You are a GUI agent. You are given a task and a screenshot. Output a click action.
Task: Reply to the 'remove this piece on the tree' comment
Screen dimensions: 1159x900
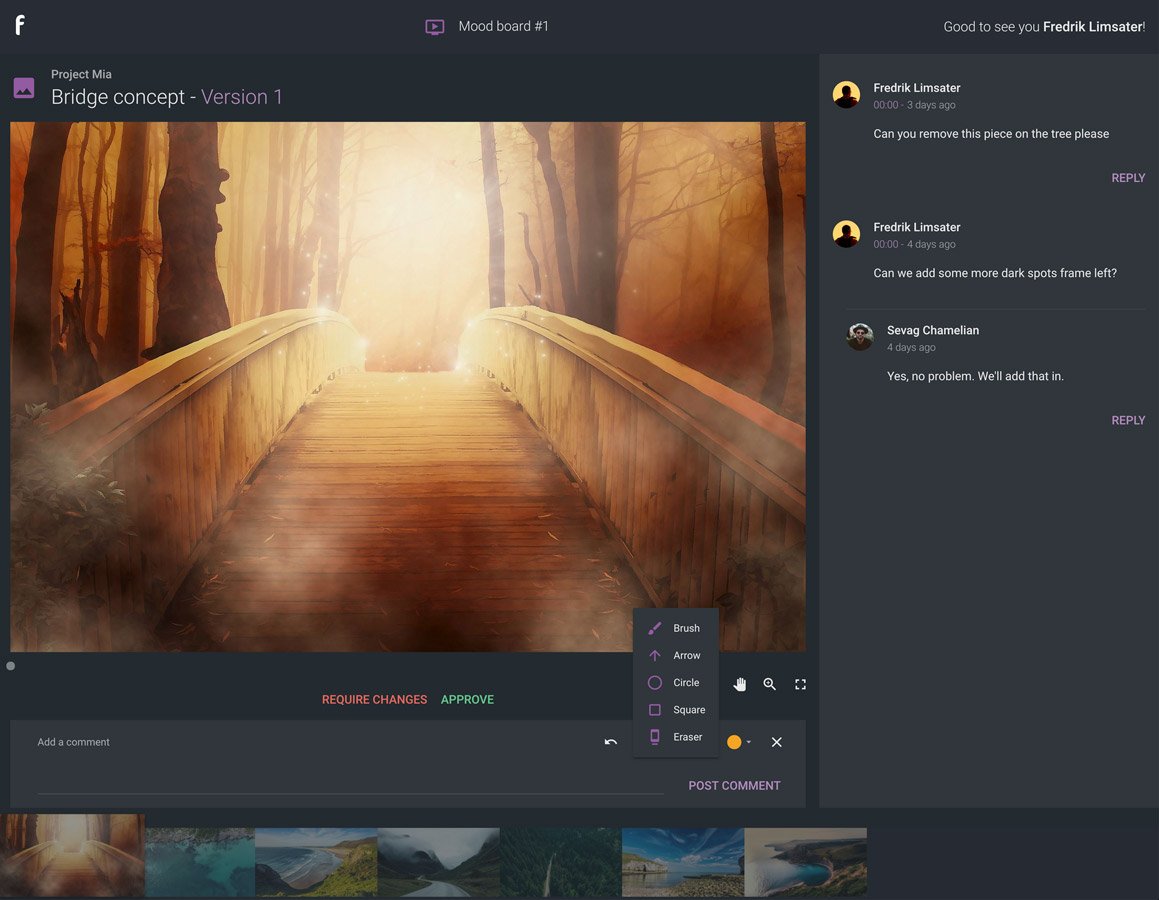1128,178
